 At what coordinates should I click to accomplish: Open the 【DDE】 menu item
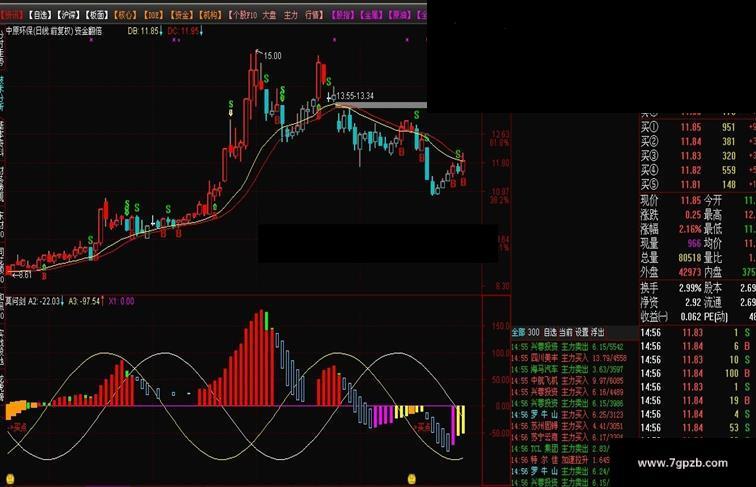click(153, 15)
